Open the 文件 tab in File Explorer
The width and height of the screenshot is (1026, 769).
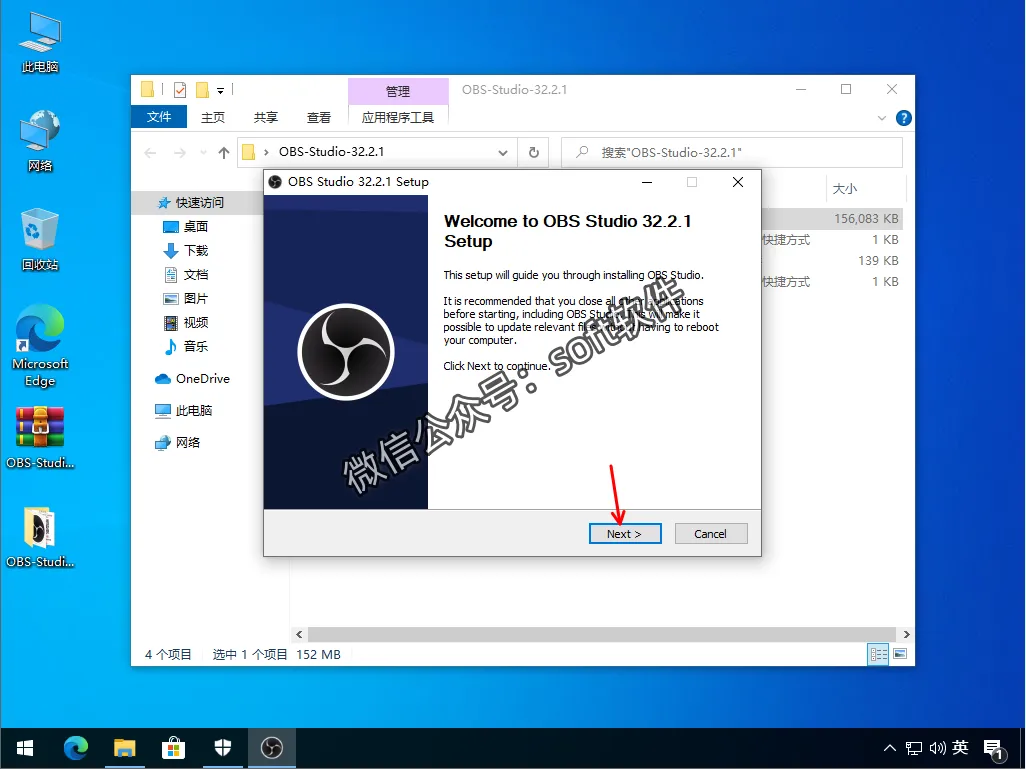[x=159, y=116]
